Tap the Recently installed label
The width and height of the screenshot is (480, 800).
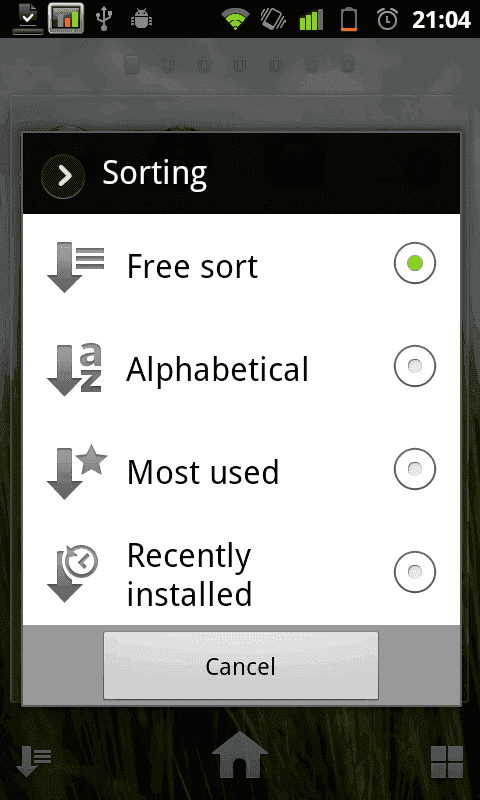(189, 574)
